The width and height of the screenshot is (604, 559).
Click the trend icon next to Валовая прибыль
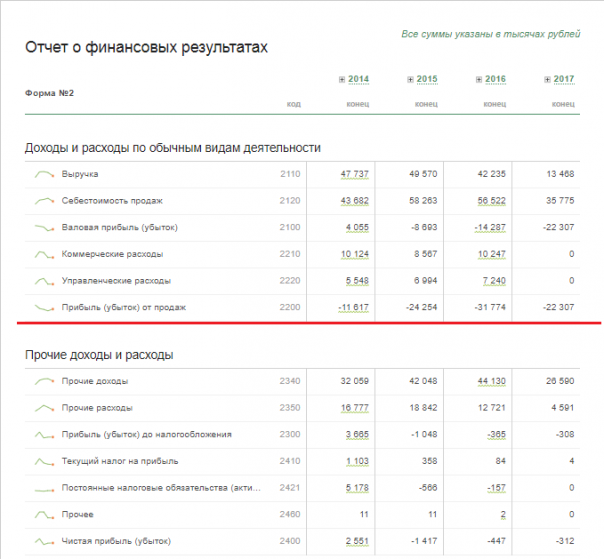tap(45, 228)
